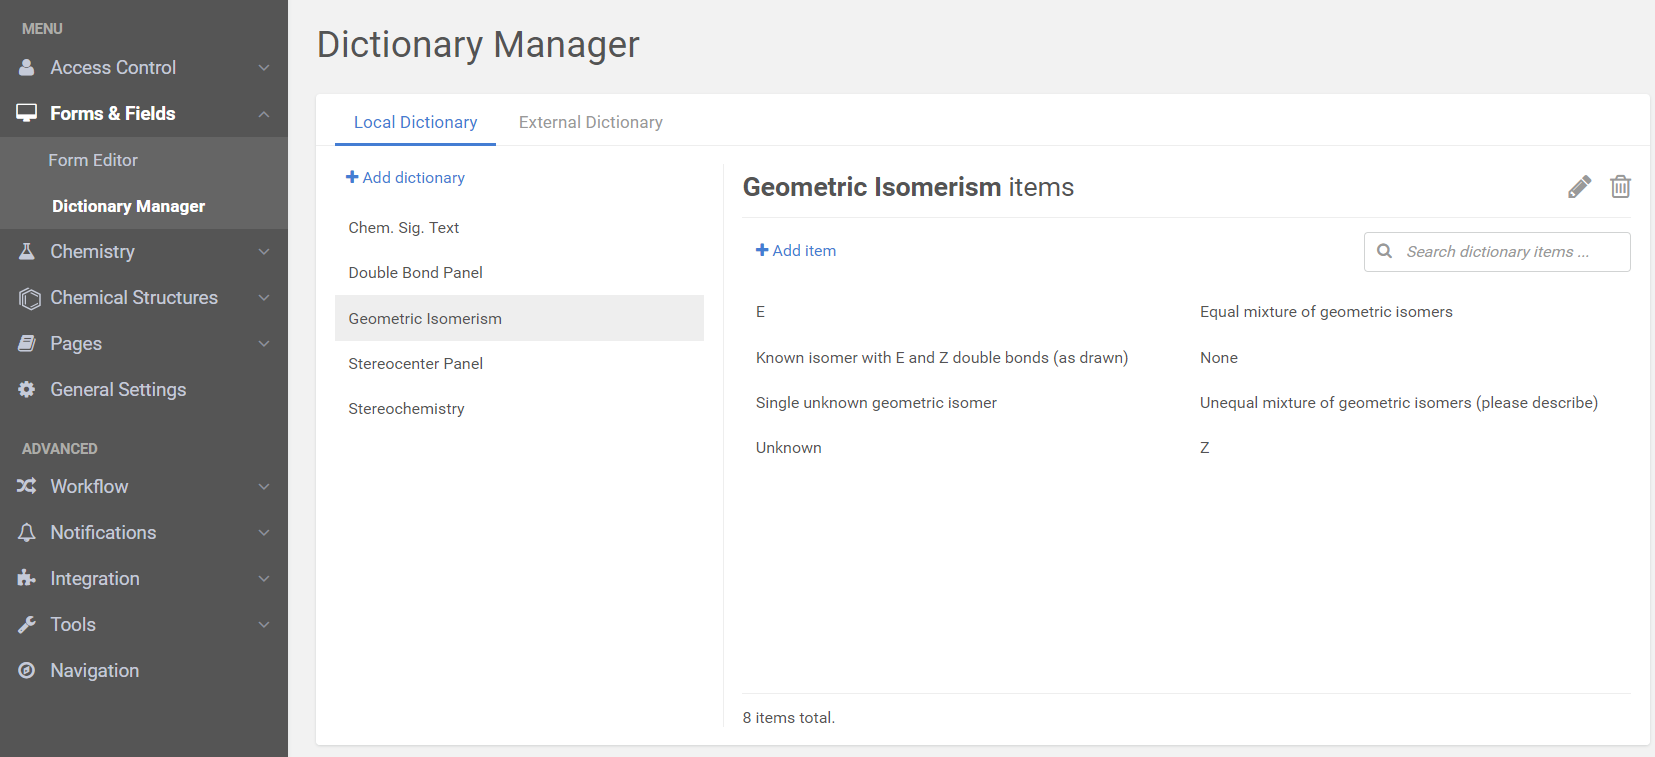Screen dimensions: 1655x757
Task: Expand the Workflow menu chevron
Action: (x=264, y=487)
